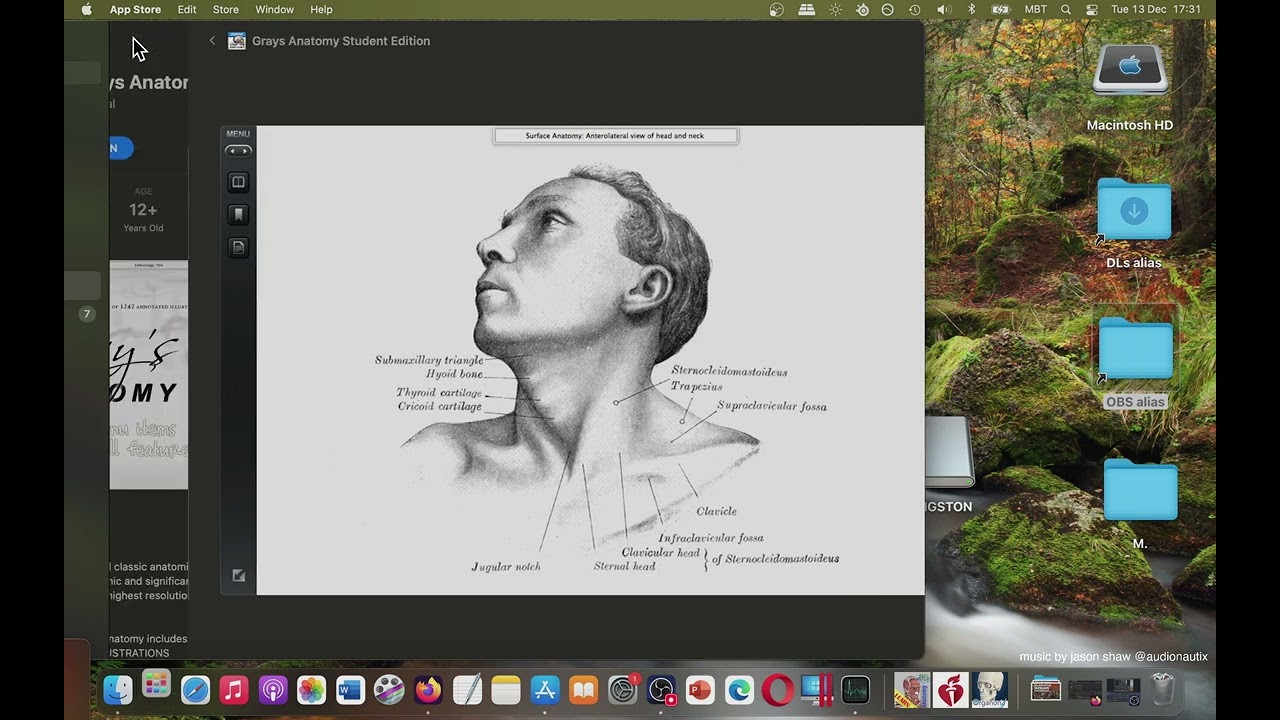Open the volume control in the menu bar
1280x720 pixels.
[943, 9]
